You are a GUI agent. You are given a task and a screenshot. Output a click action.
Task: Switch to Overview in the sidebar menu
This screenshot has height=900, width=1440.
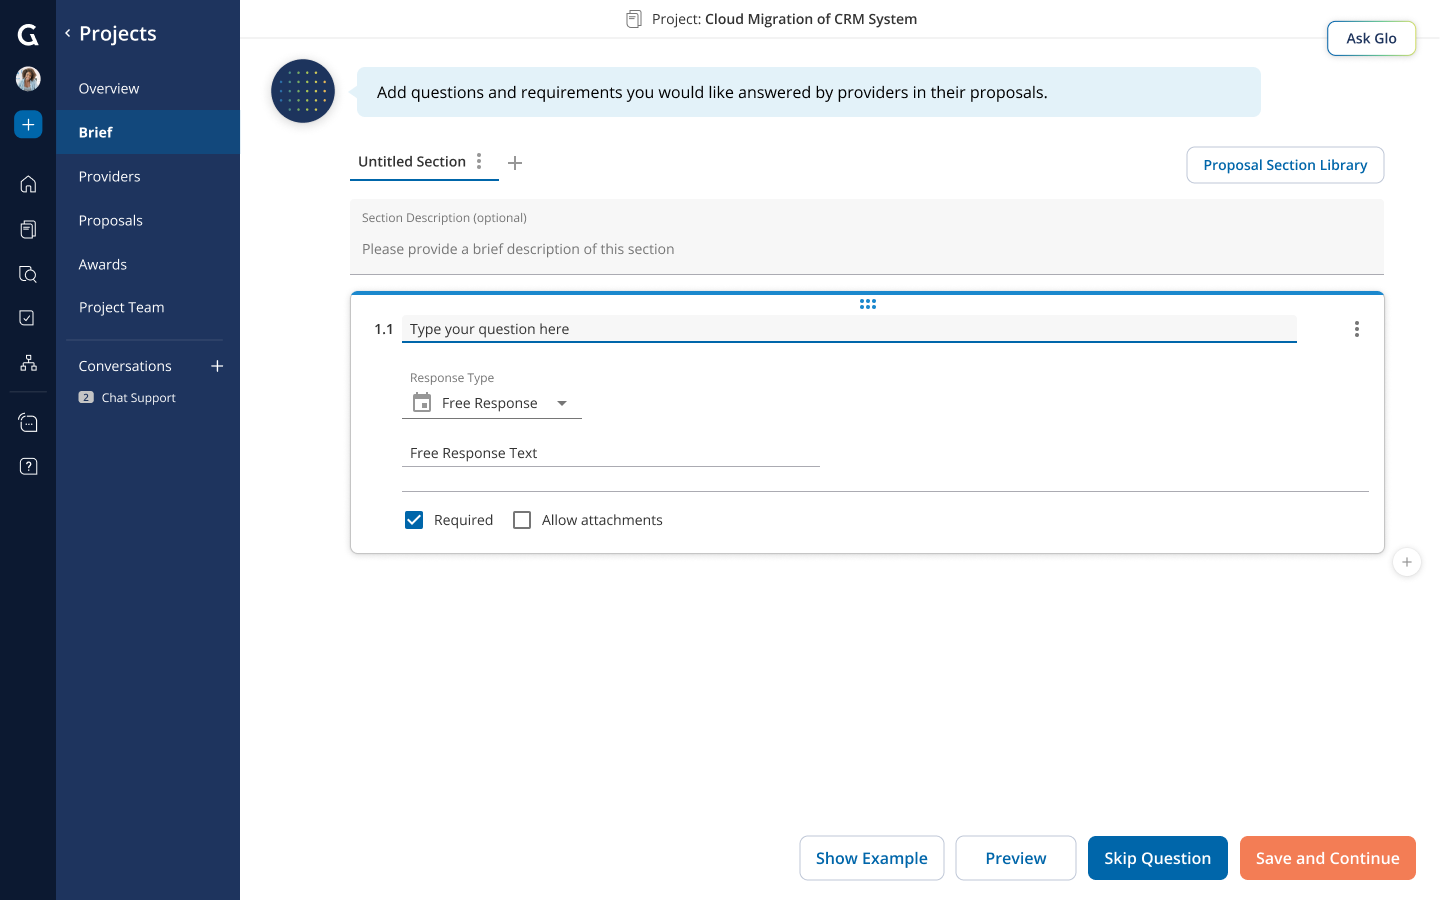(x=109, y=88)
